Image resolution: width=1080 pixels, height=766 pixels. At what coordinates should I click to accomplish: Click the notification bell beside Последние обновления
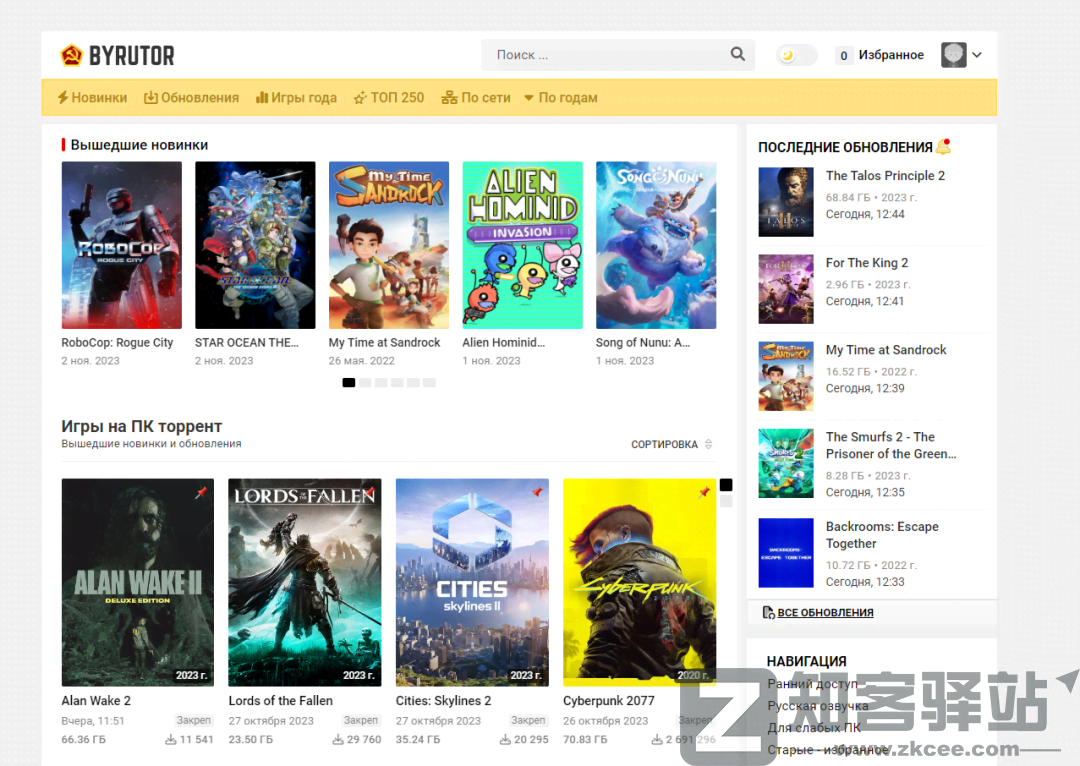click(x=943, y=147)
